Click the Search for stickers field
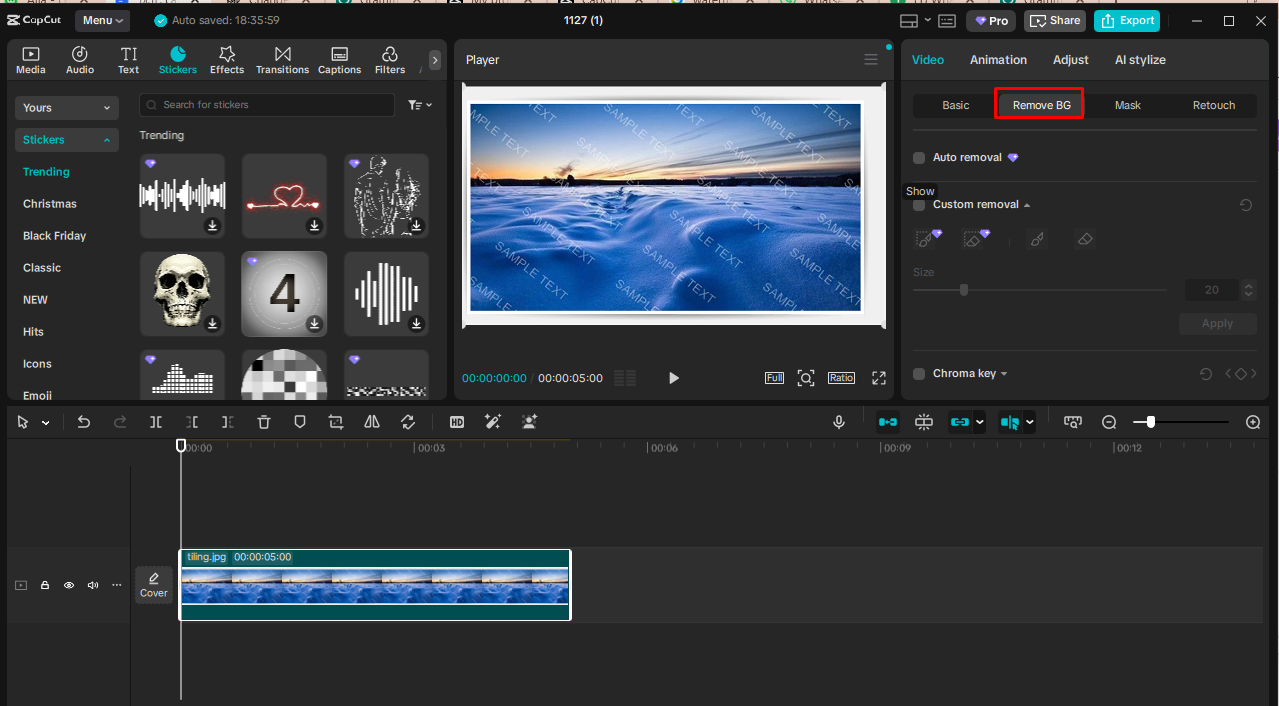Image resolution: width=1279 pixels, height=706 pixels. click(267, 105)
